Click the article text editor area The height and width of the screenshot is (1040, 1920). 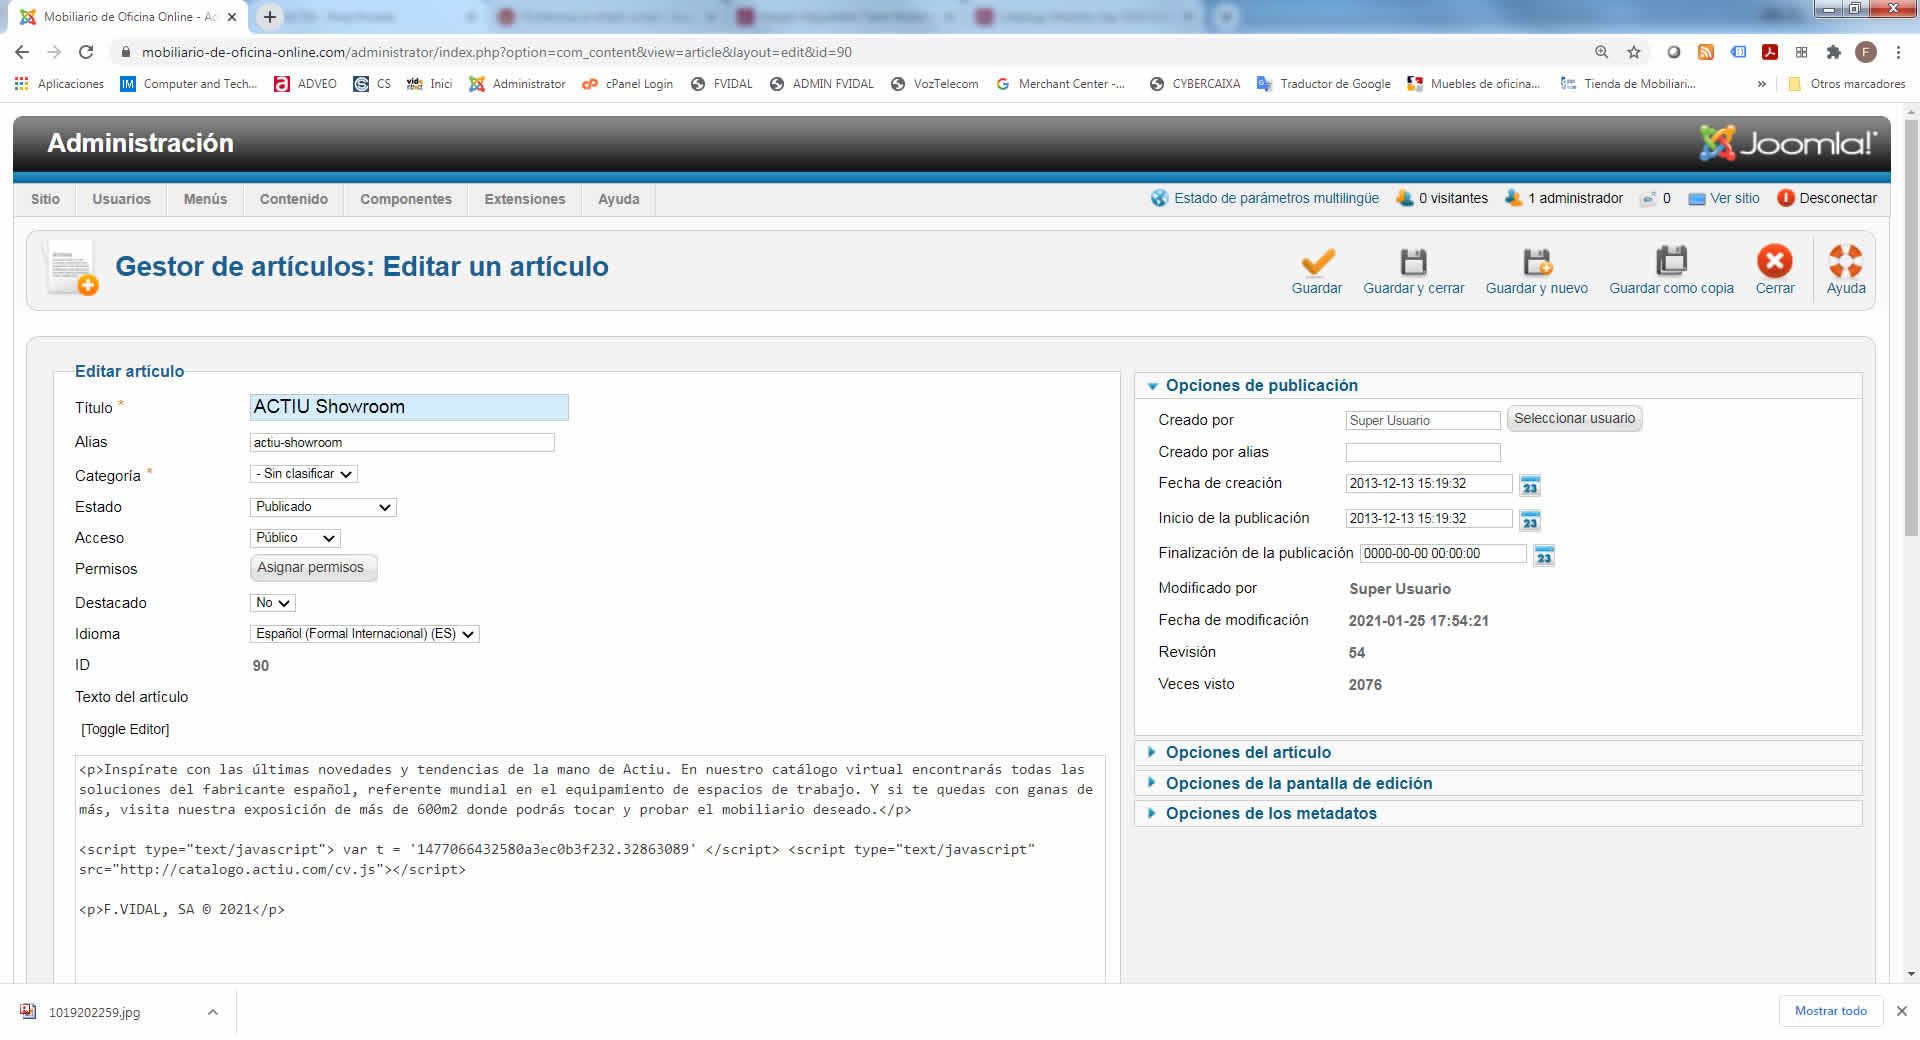pyautogui.click(x=590, y=868)
